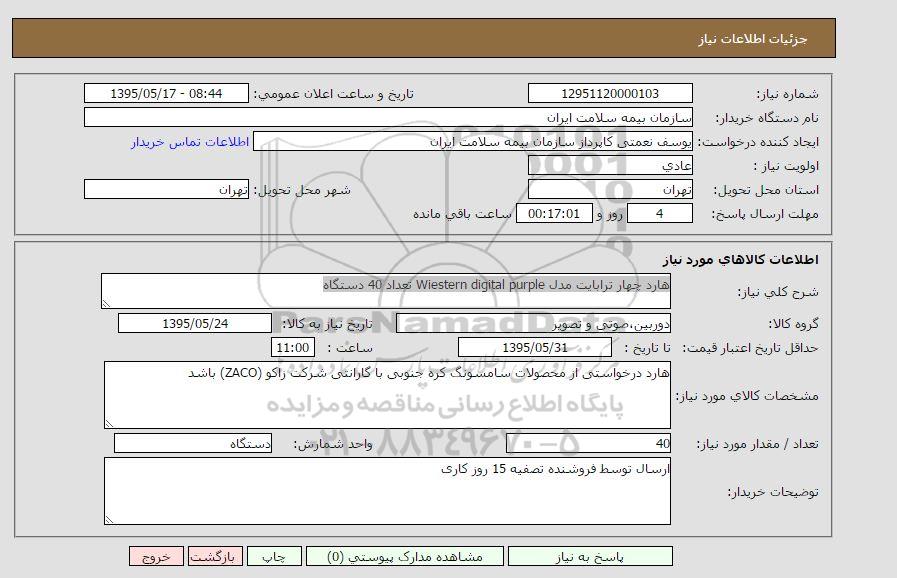This screenshot has width=897, height=578.
Task: Select the شماره نیاز field 12951120000103
Action: [610, 93]
